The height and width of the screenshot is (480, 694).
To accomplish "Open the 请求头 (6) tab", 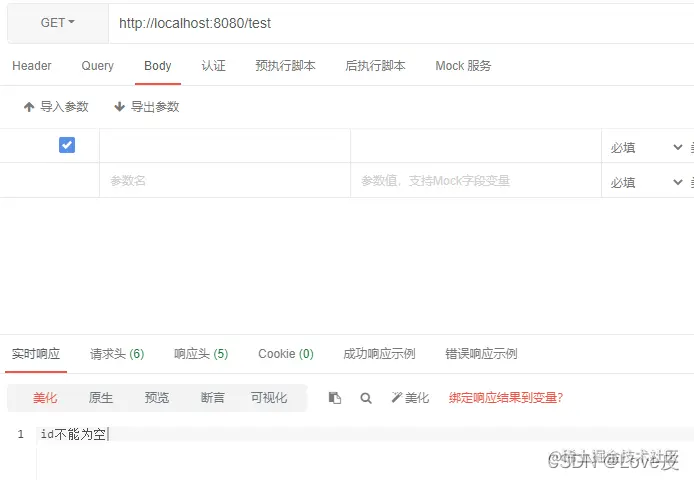I will [117, 354].
